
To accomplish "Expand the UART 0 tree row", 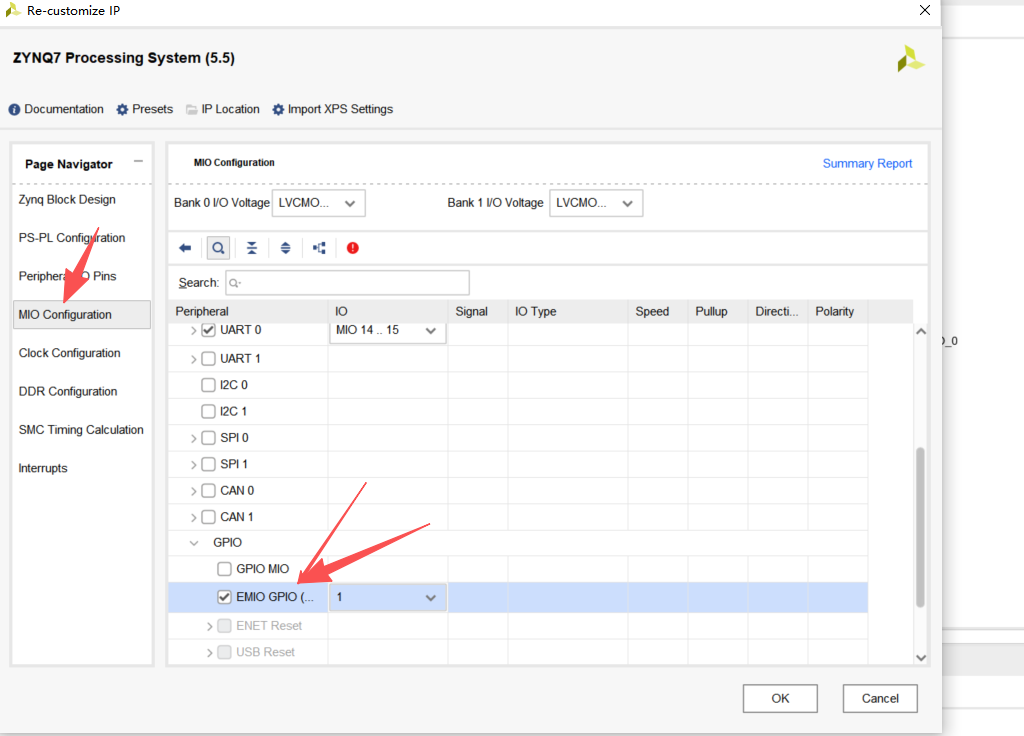I will [193, 331].
